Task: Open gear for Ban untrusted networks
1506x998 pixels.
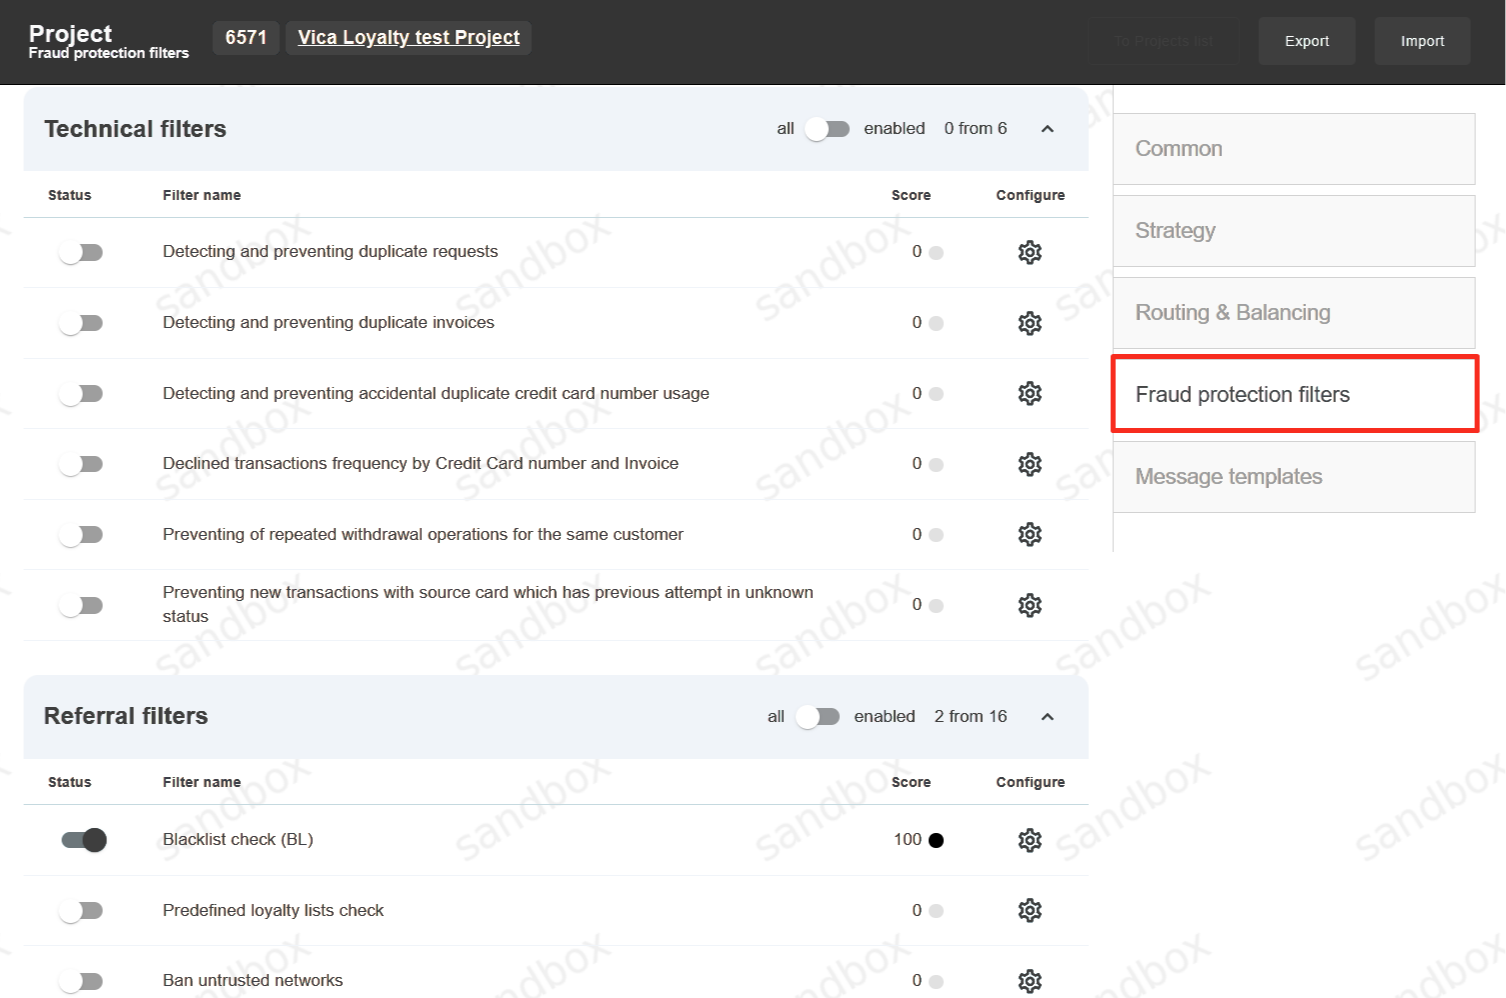Action: 1029,981
